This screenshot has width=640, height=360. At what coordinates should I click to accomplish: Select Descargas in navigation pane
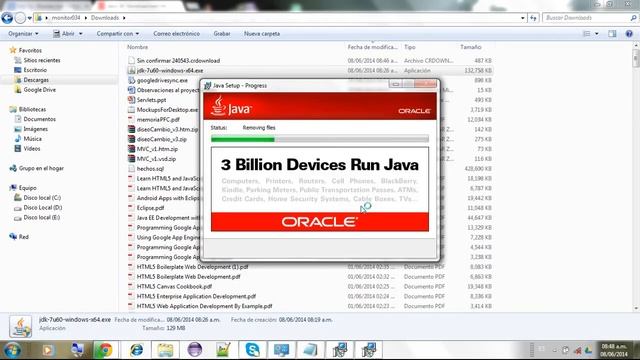tap(32, 80)
